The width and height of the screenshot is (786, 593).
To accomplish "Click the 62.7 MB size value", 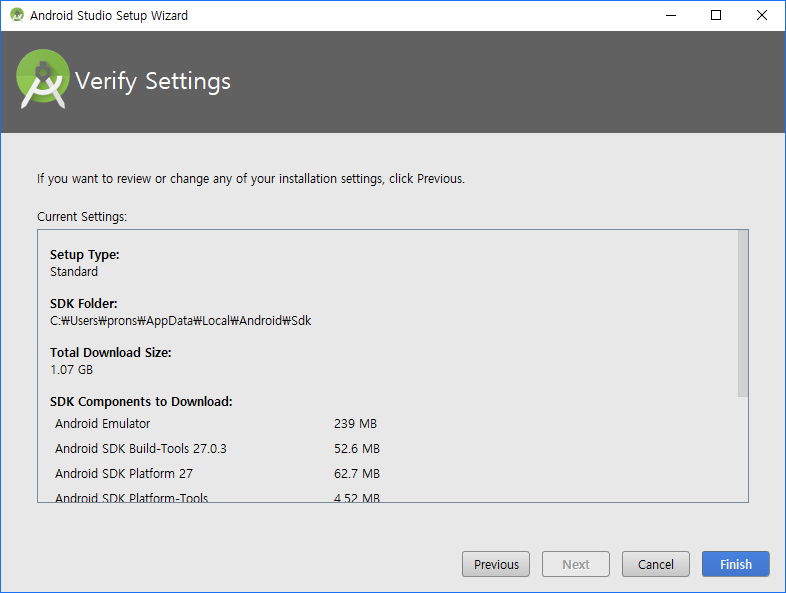I will tap(357, 474).
